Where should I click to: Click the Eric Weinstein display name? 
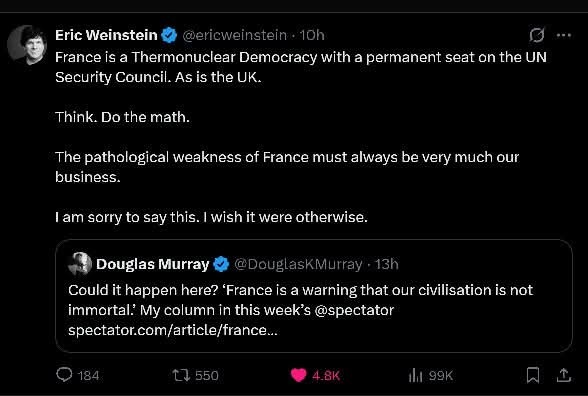click(106, 35)
